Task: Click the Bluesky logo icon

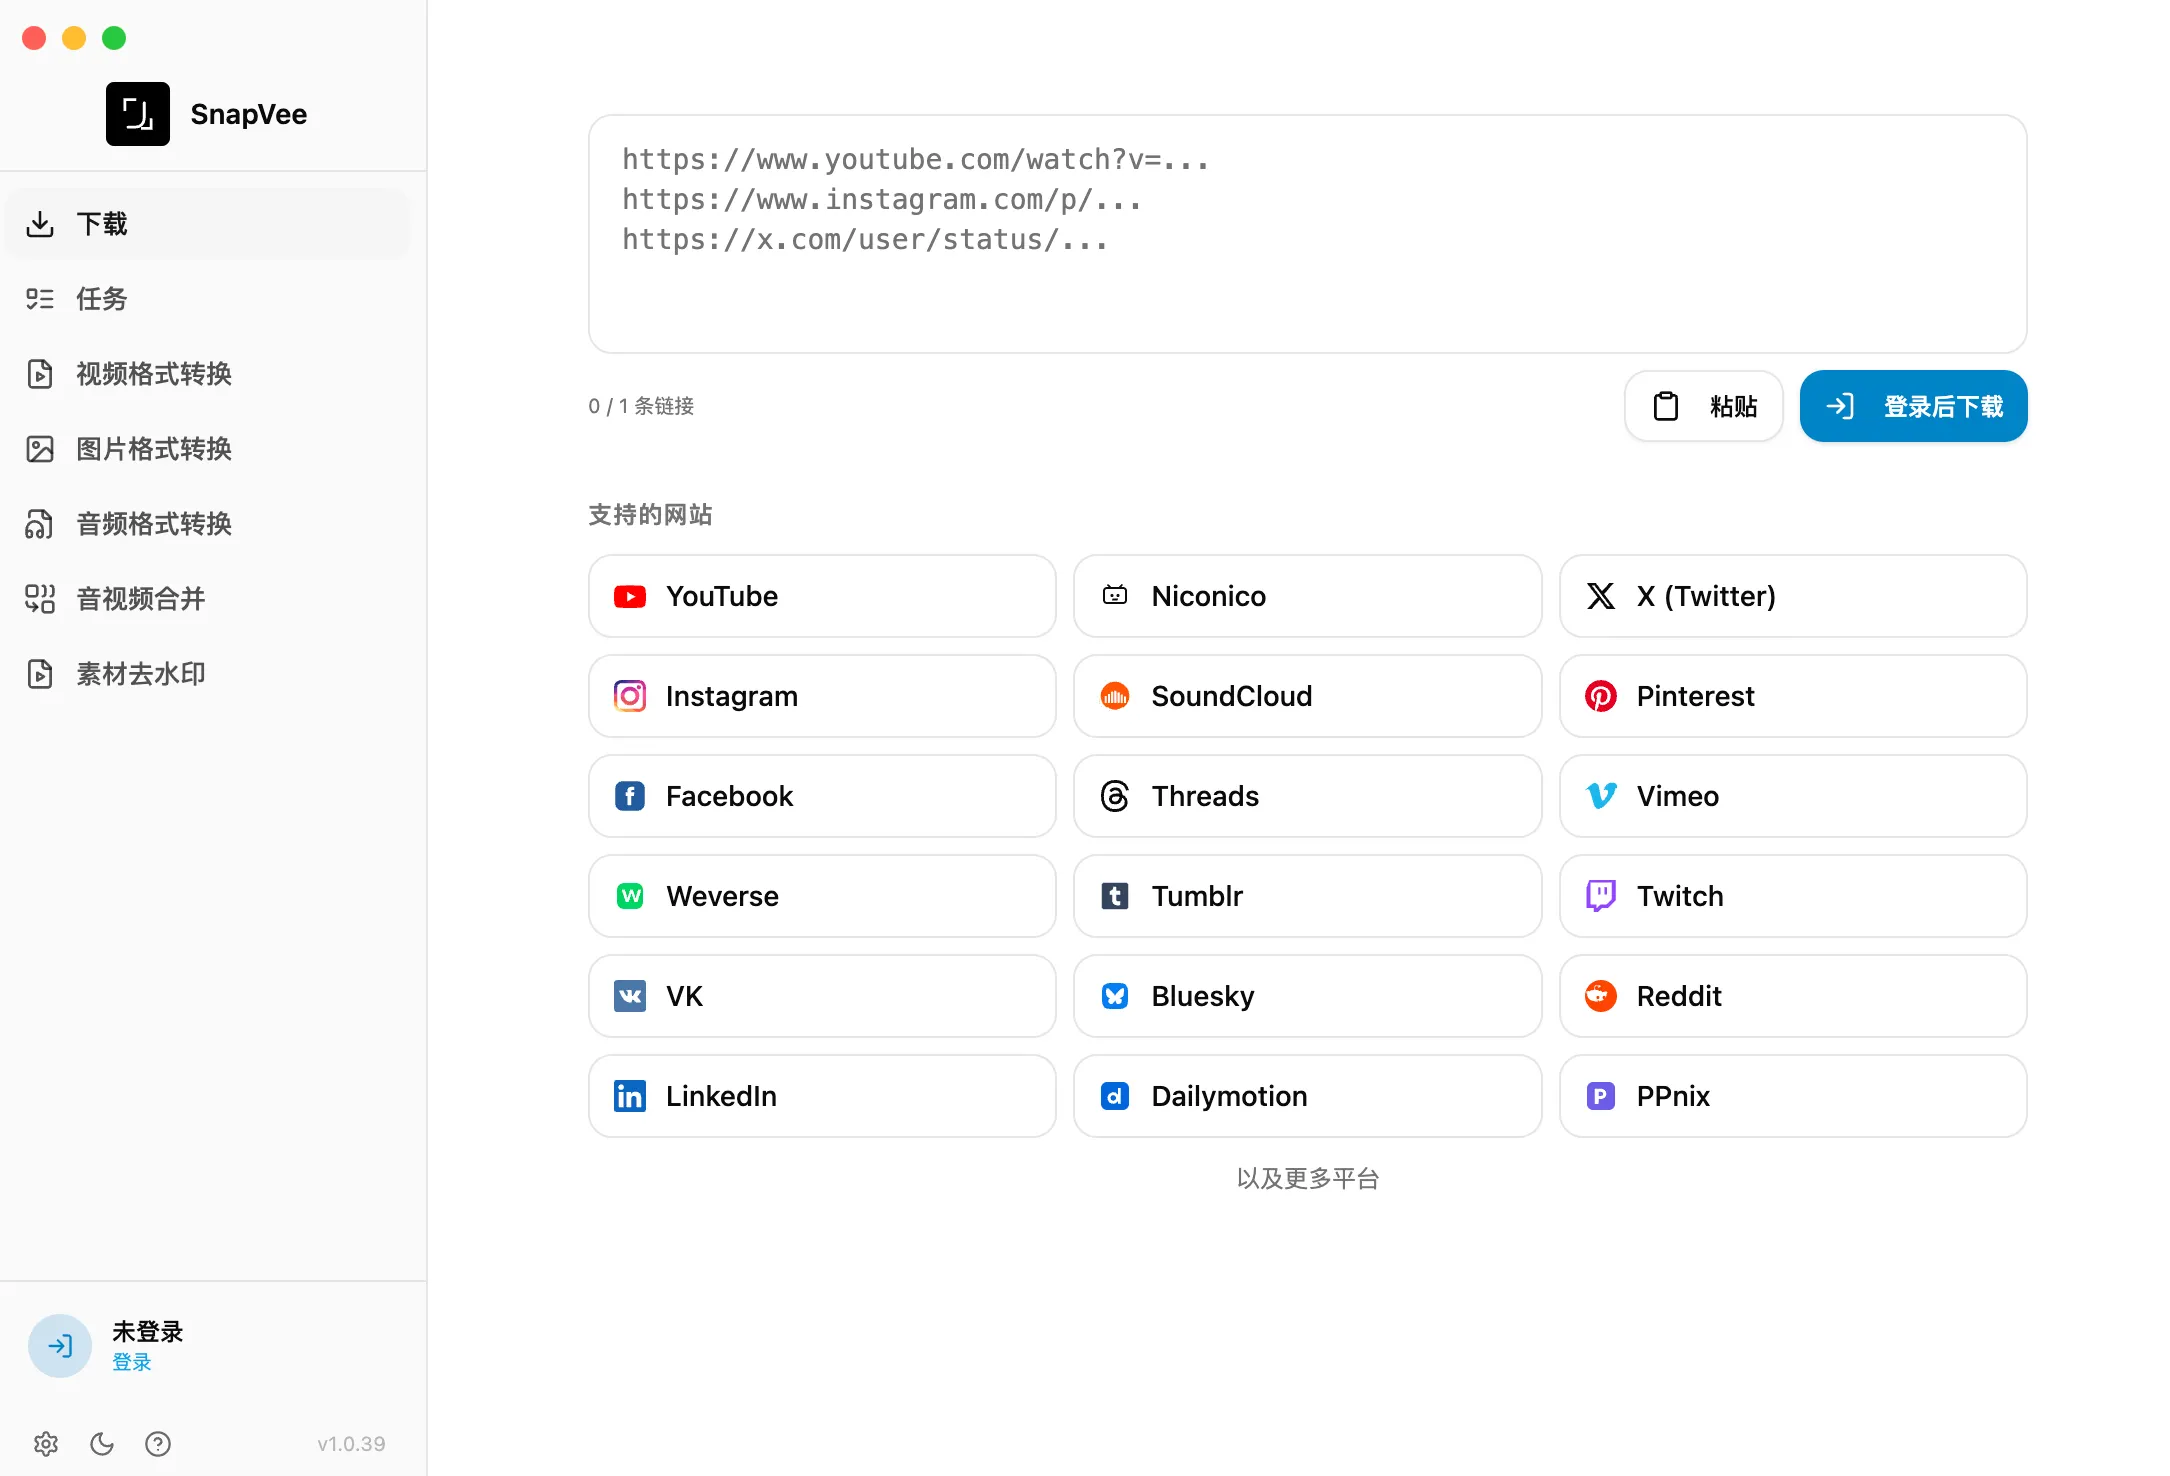Action: (1115, 996)
